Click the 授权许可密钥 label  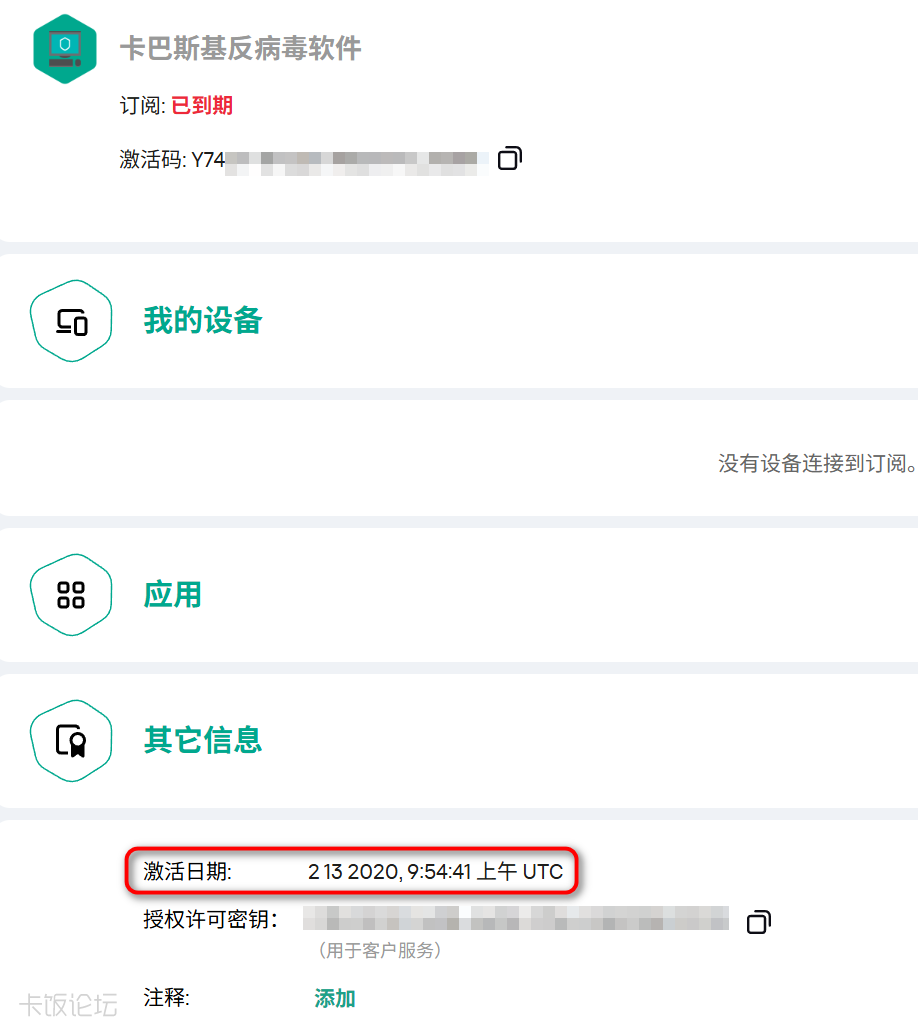210,920
